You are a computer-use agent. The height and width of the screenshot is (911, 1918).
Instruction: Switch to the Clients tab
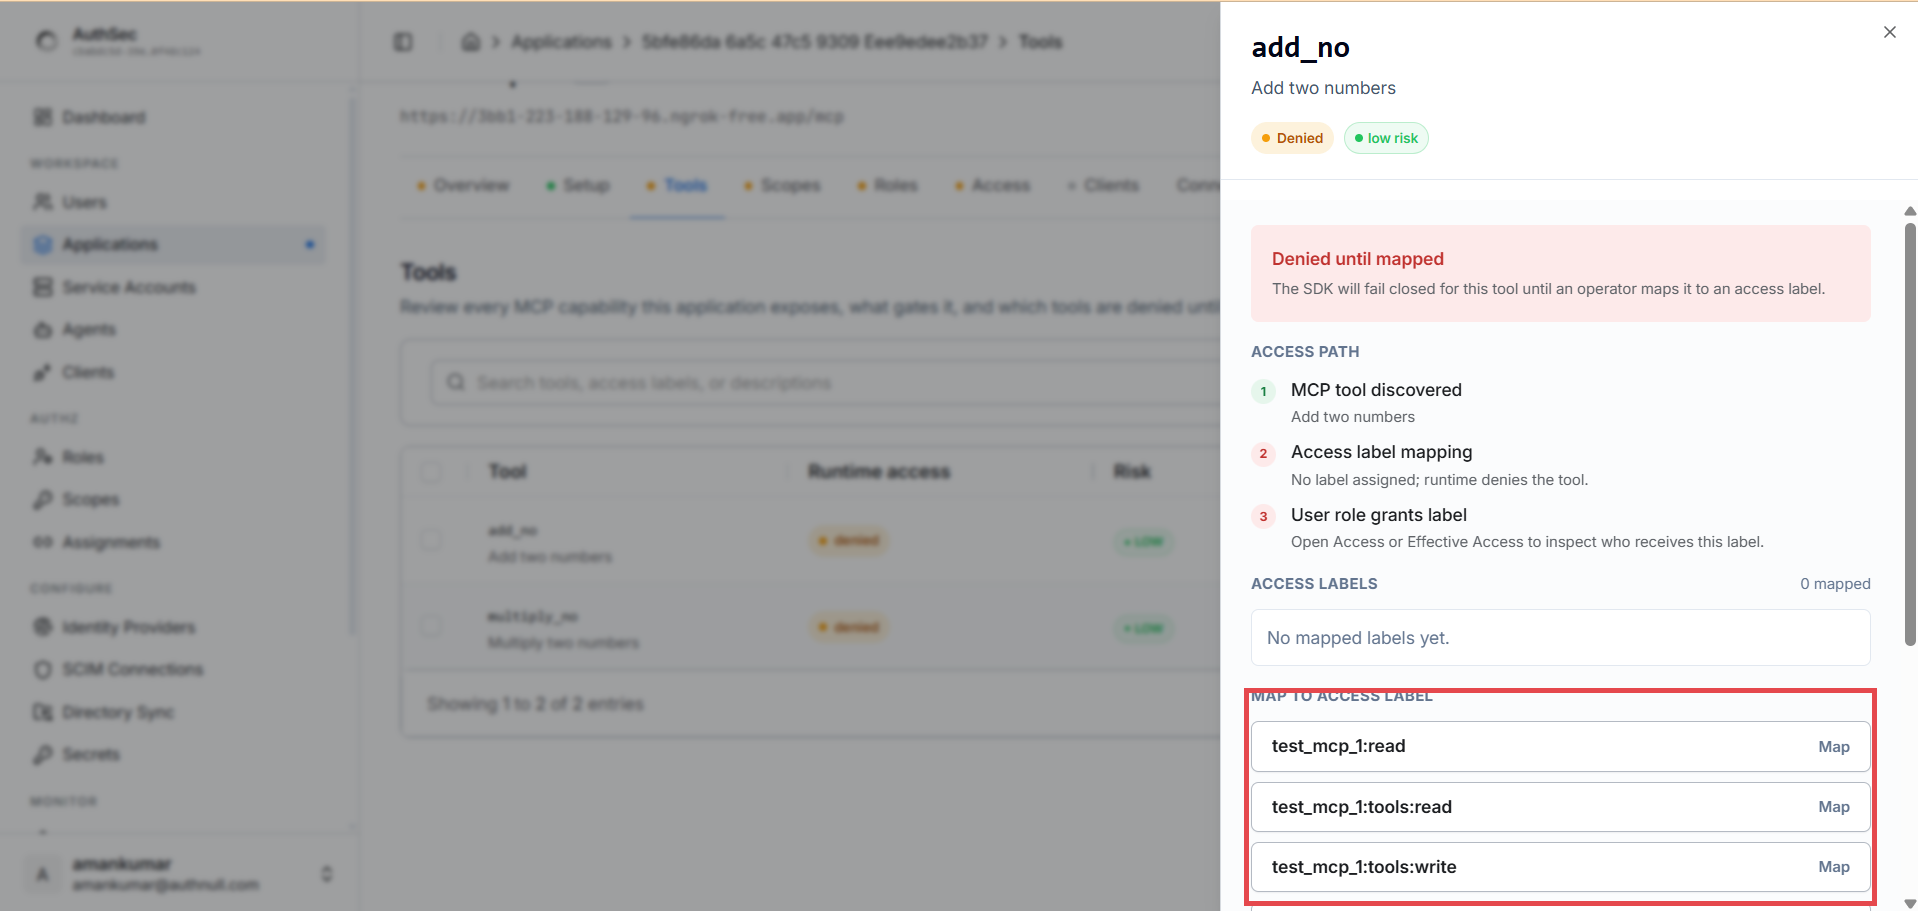(1103, 185)
